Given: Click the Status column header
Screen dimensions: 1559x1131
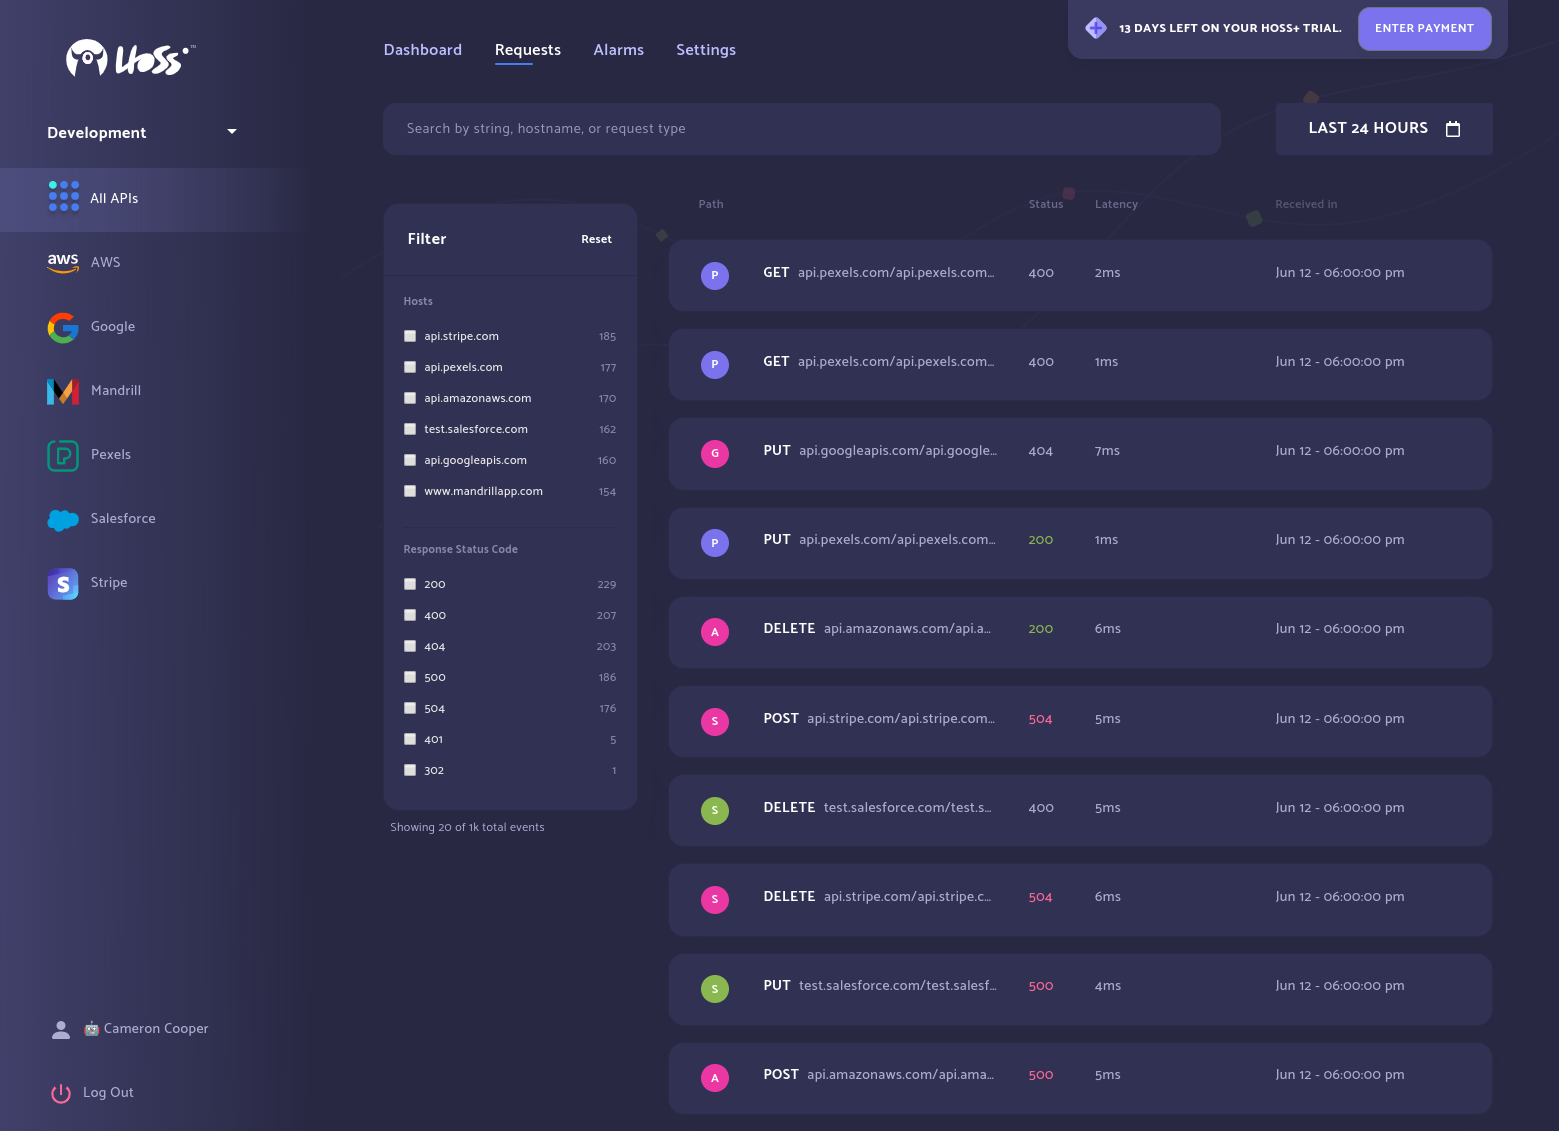Looking at the screenshot, I should click(x=1046, y=204).
